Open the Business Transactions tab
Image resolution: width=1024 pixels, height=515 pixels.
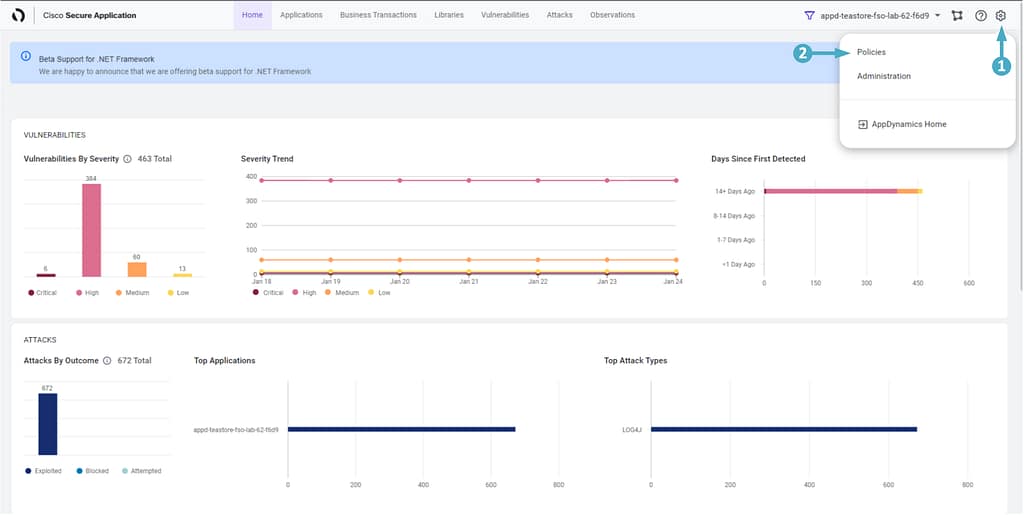[x=378, y=16]
